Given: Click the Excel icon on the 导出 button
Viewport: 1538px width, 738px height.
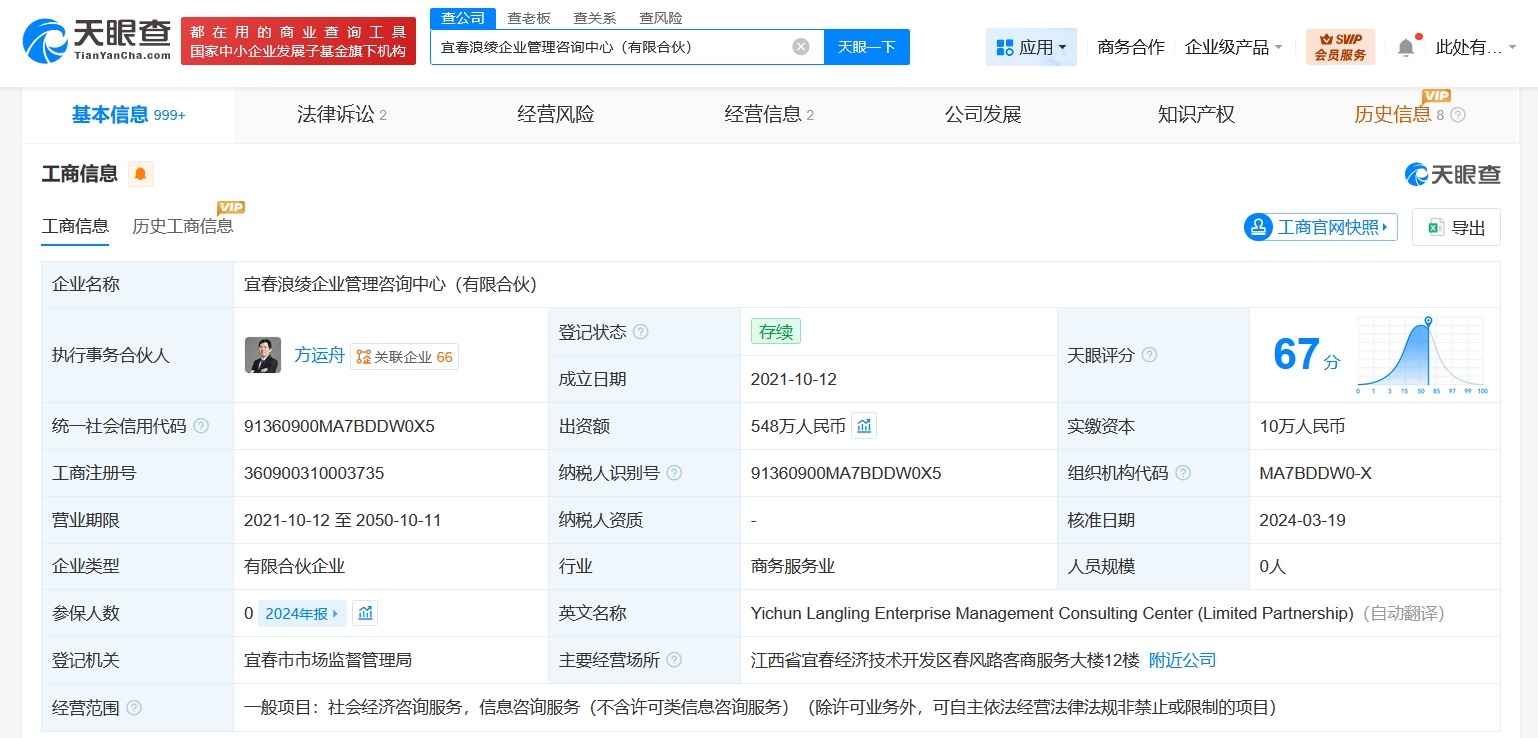Looking at the screenshot, I should [x=1438, y=227].
